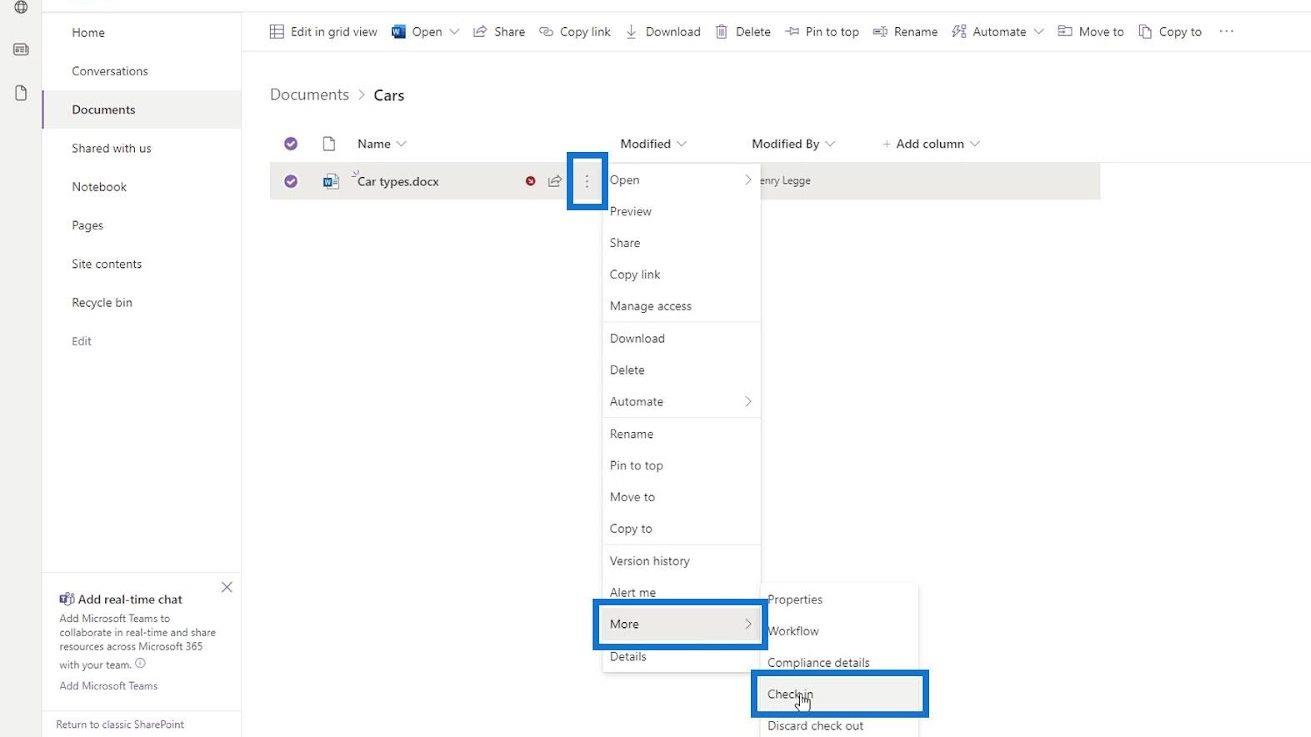The width and height of the screenshot is (1311, 737).
Task: Expand the More submenu item
Action: coord(681,624)
